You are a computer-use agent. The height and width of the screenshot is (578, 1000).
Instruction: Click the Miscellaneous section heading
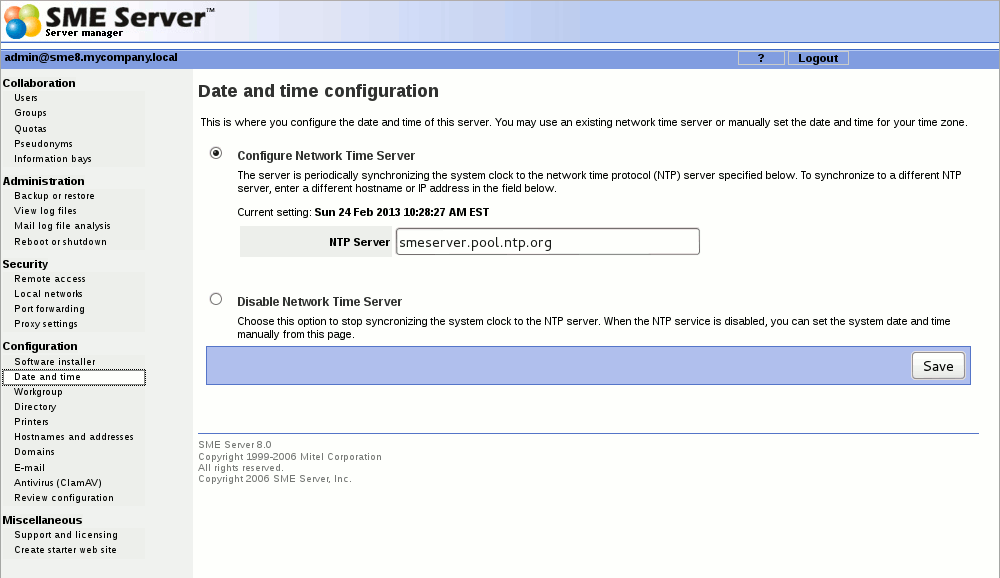click(x=42, y=520)
